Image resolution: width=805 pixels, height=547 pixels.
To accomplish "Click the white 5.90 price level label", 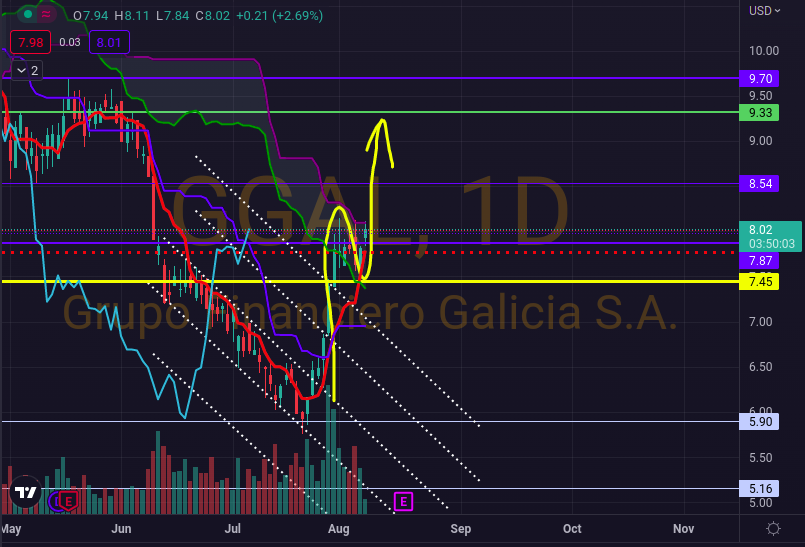I will click(759, 422).
